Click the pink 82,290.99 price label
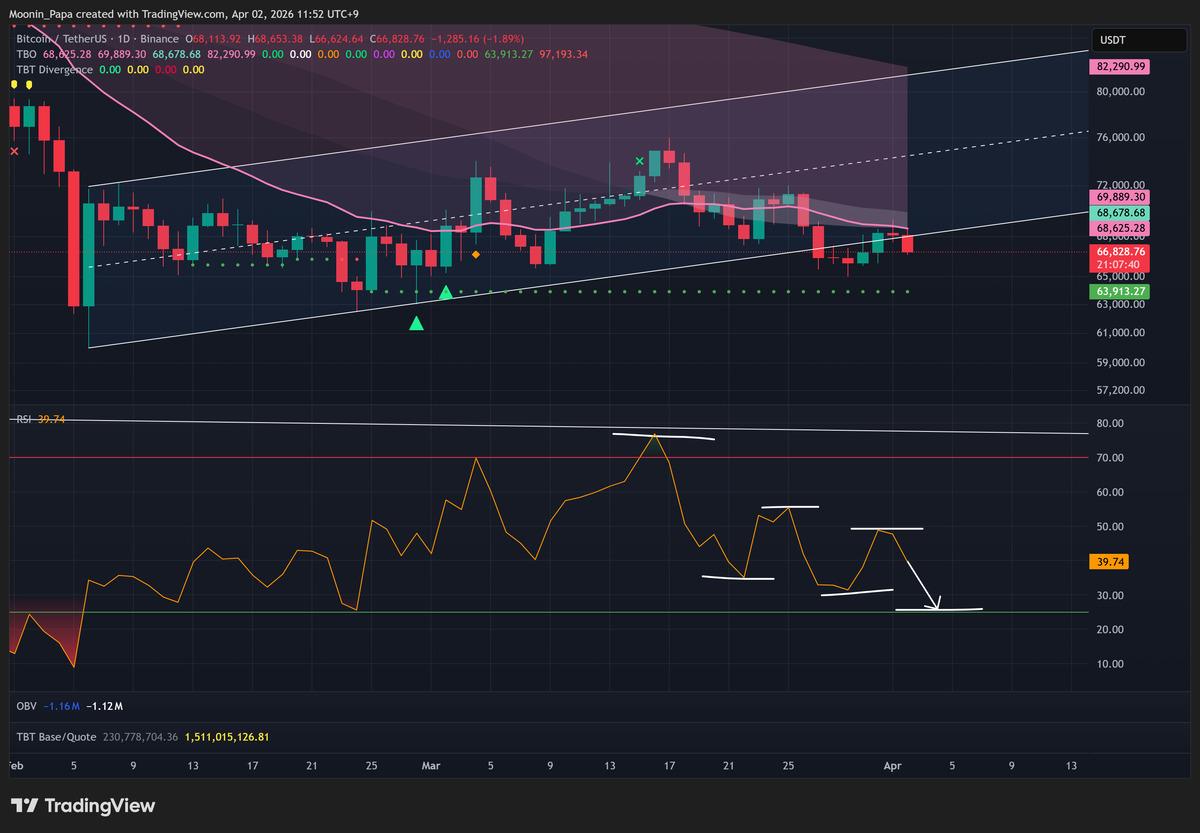1200x833 pixels. [x=1120, y=66]
